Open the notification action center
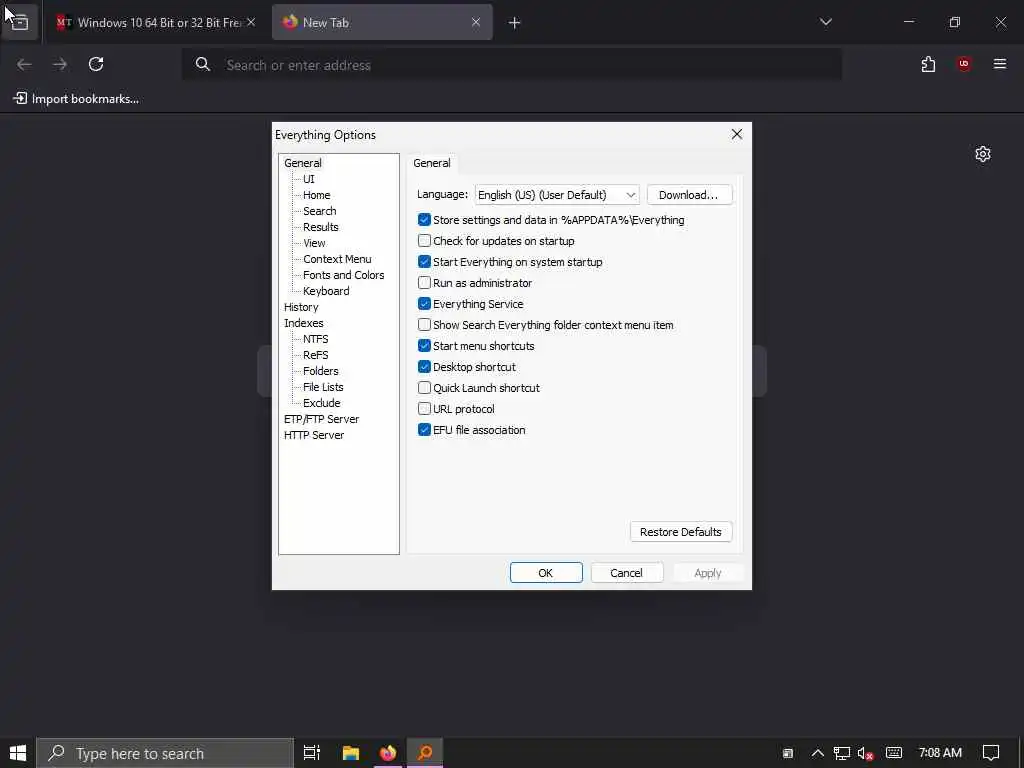 (991, 753)
